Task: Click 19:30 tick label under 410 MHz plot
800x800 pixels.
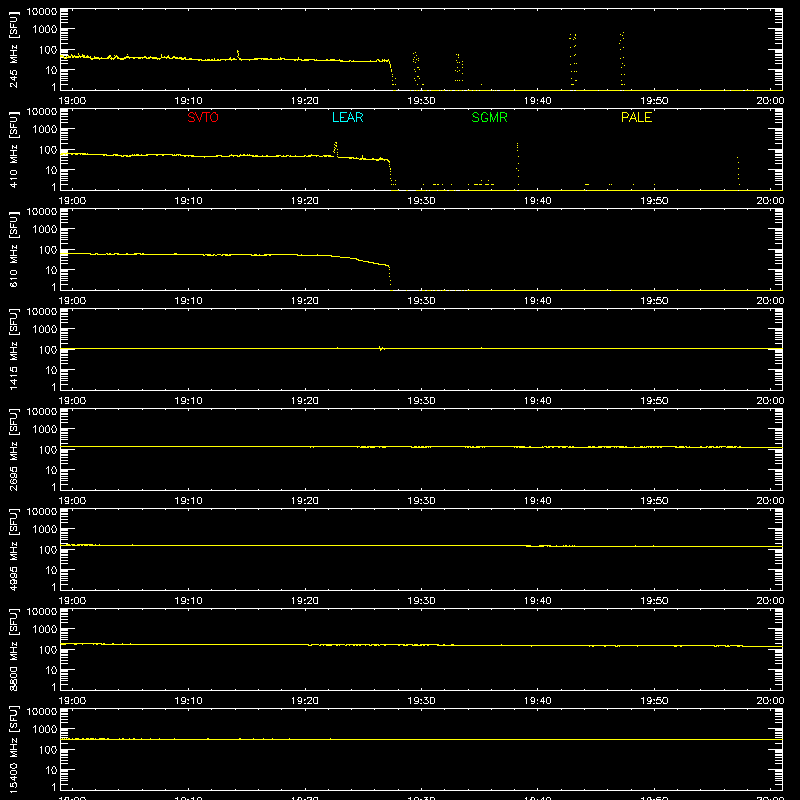Action: click(421, 201)
